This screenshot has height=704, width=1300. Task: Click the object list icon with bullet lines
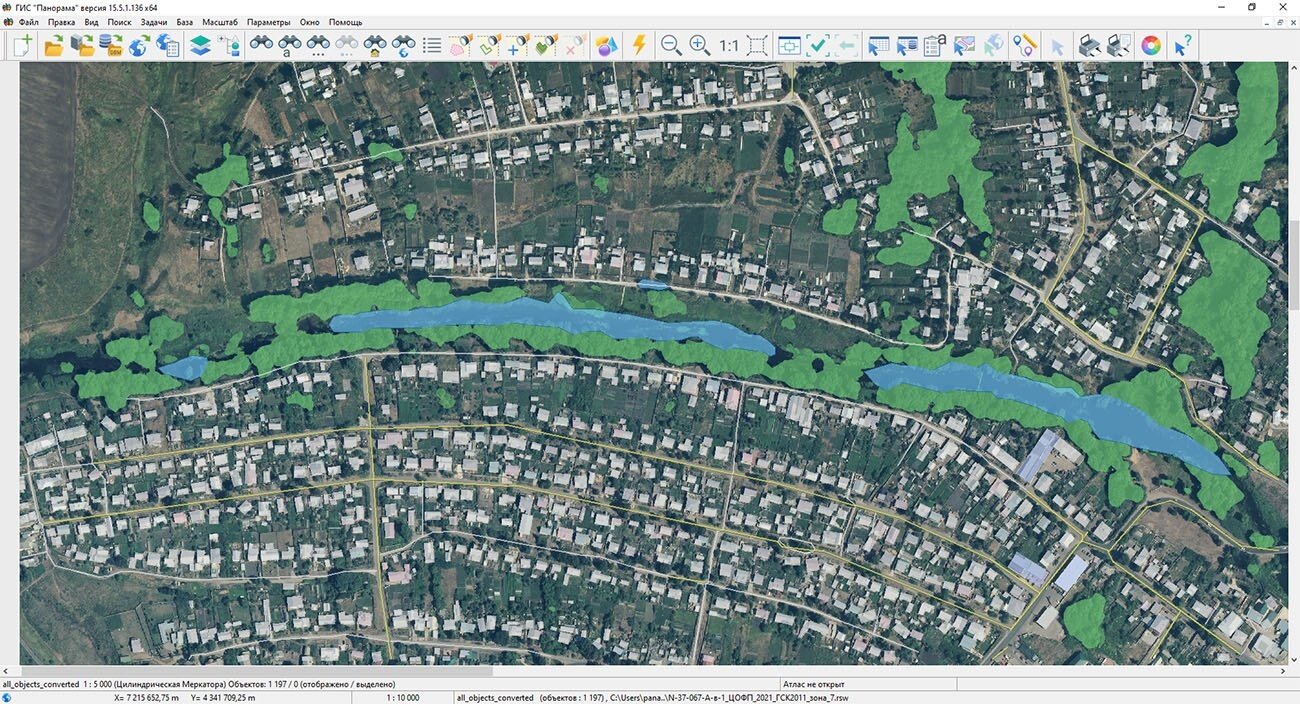click(x=432, y=45)
